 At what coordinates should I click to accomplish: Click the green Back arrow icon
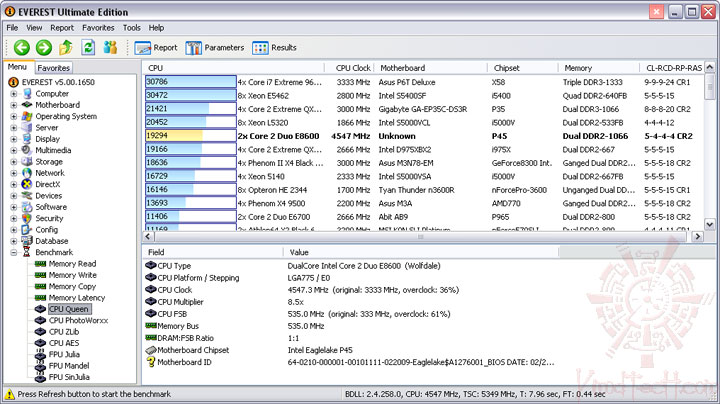(x=22, y=47)
